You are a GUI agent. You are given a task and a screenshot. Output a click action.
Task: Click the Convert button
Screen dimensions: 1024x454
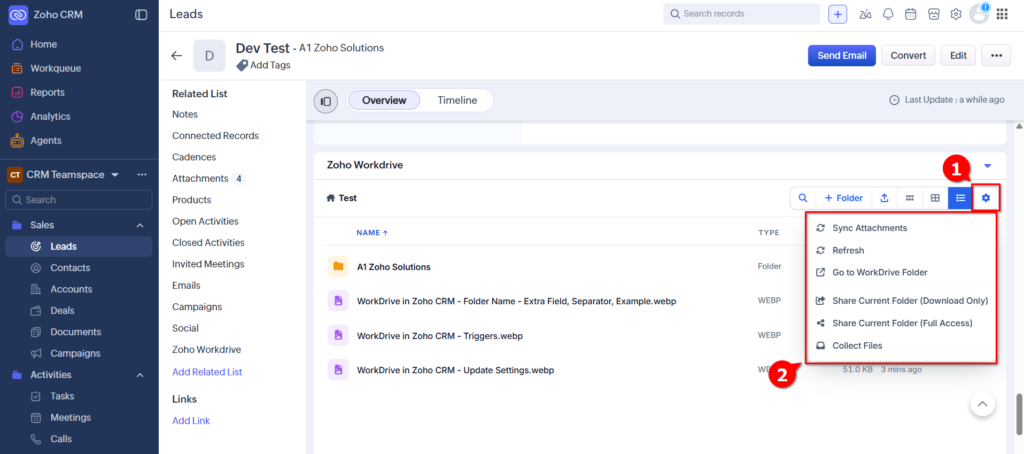coord(908,56)
